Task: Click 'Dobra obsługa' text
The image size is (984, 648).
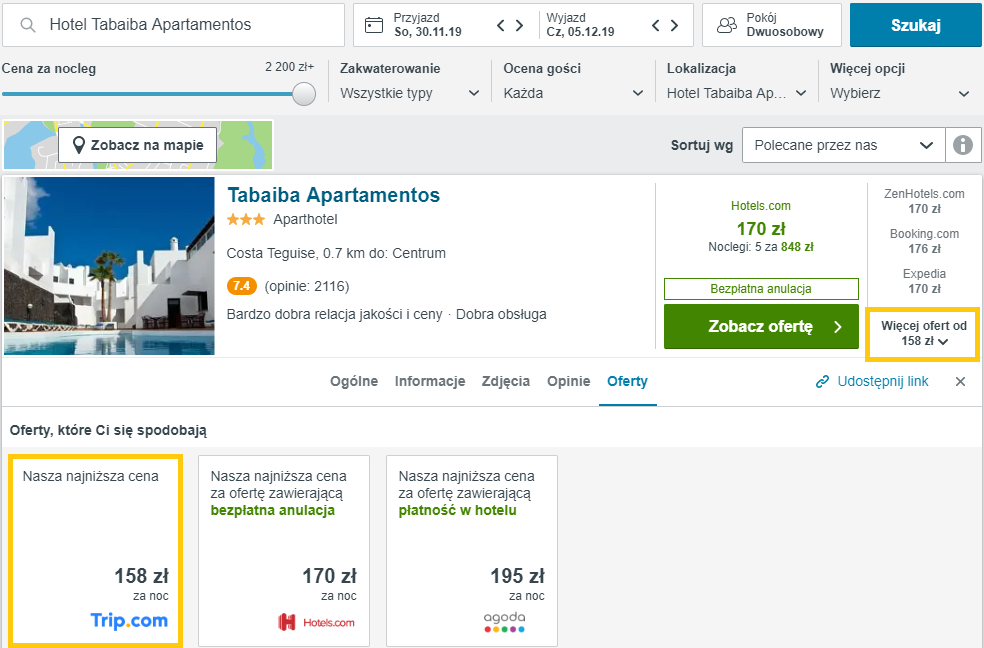Action: (x=501, y=314)
